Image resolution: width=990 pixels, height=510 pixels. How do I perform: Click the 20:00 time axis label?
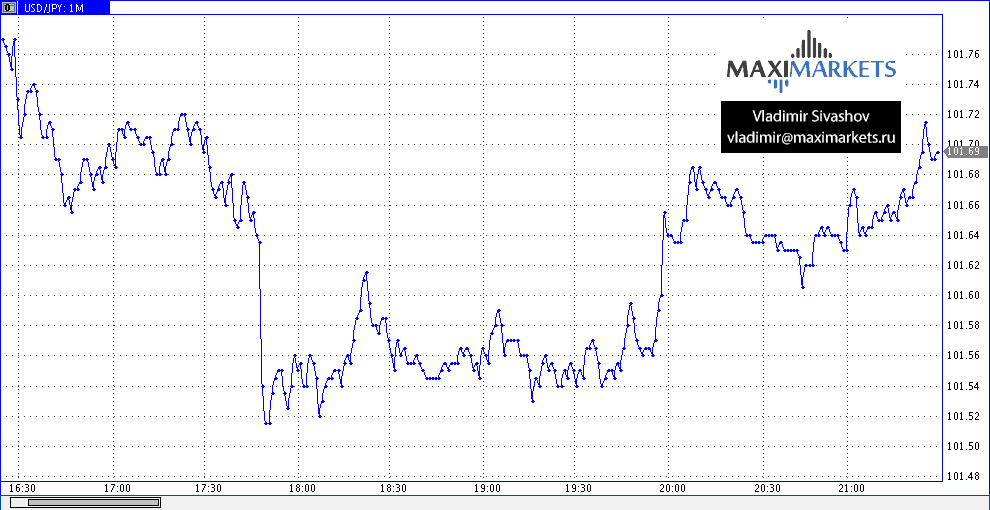(x=672, y=489)
